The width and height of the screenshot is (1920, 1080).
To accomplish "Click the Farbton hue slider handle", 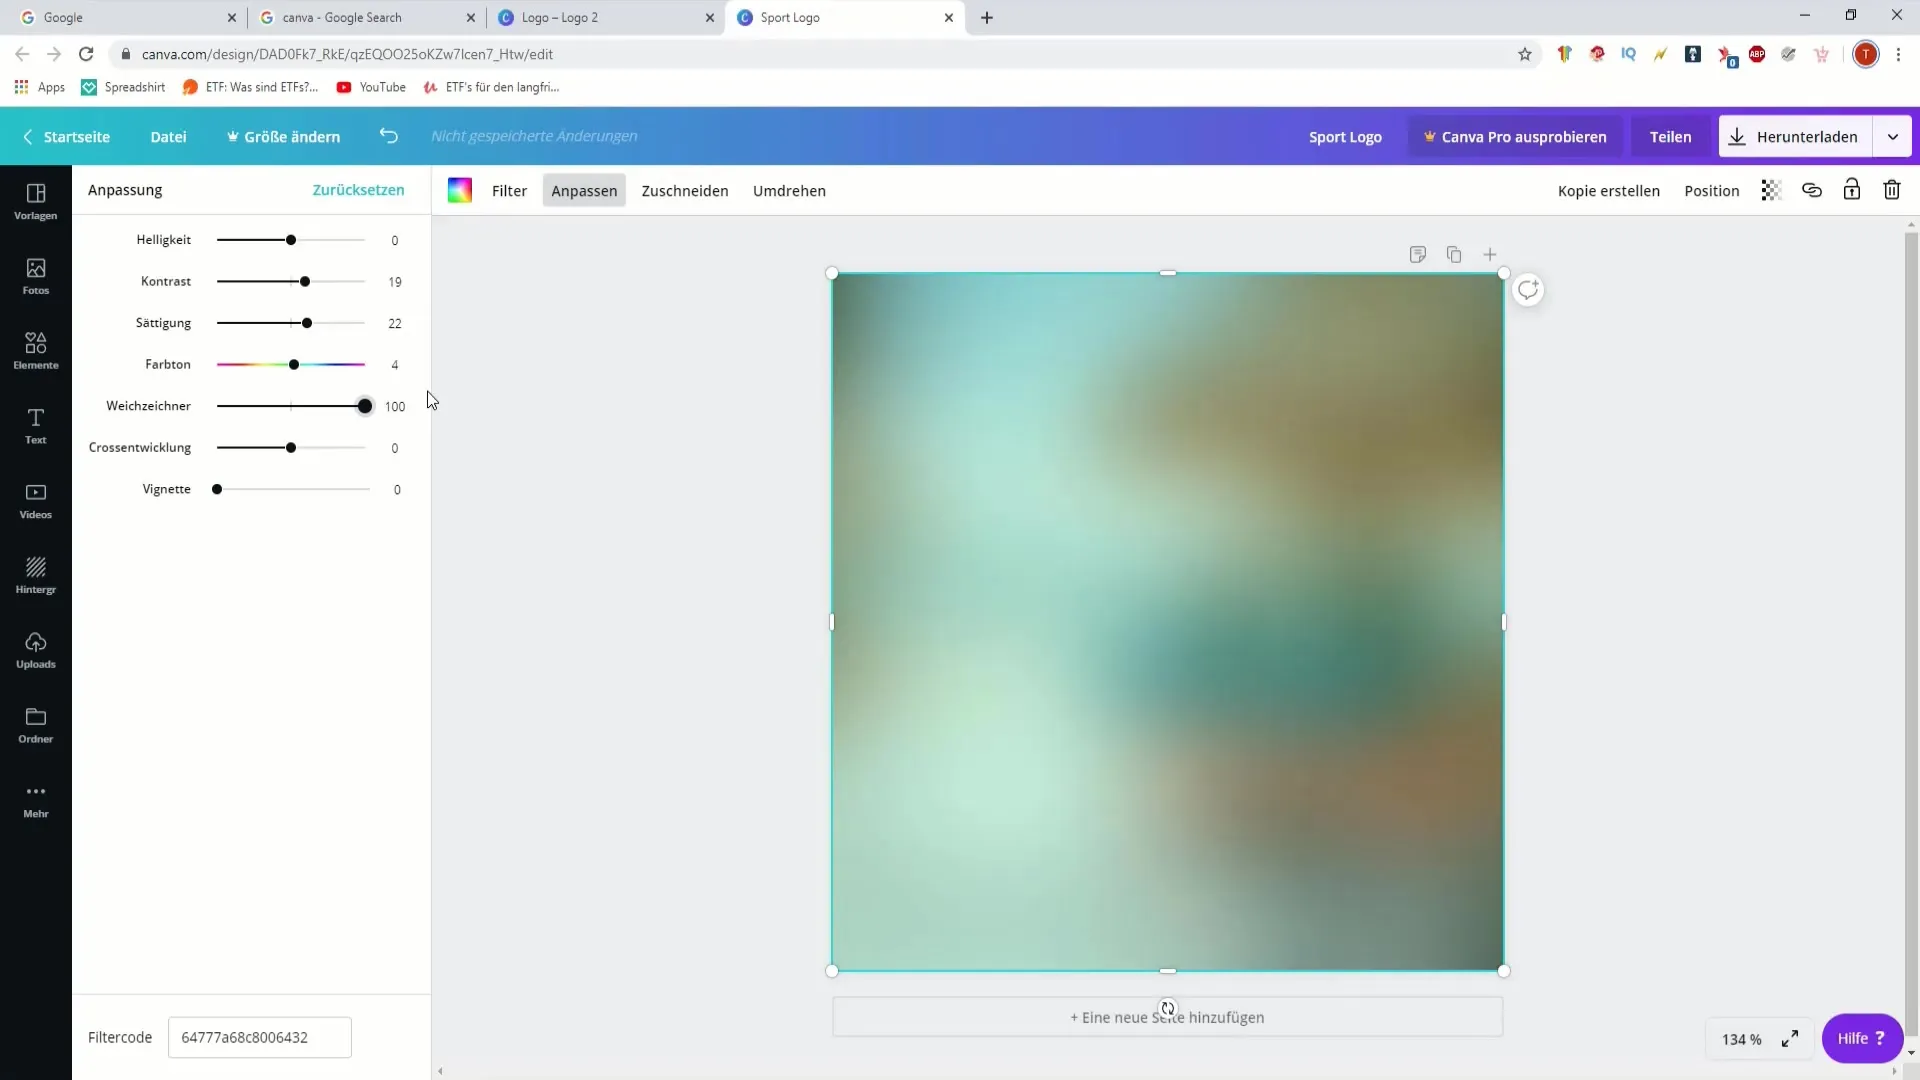I will click(x=294, y=365).
